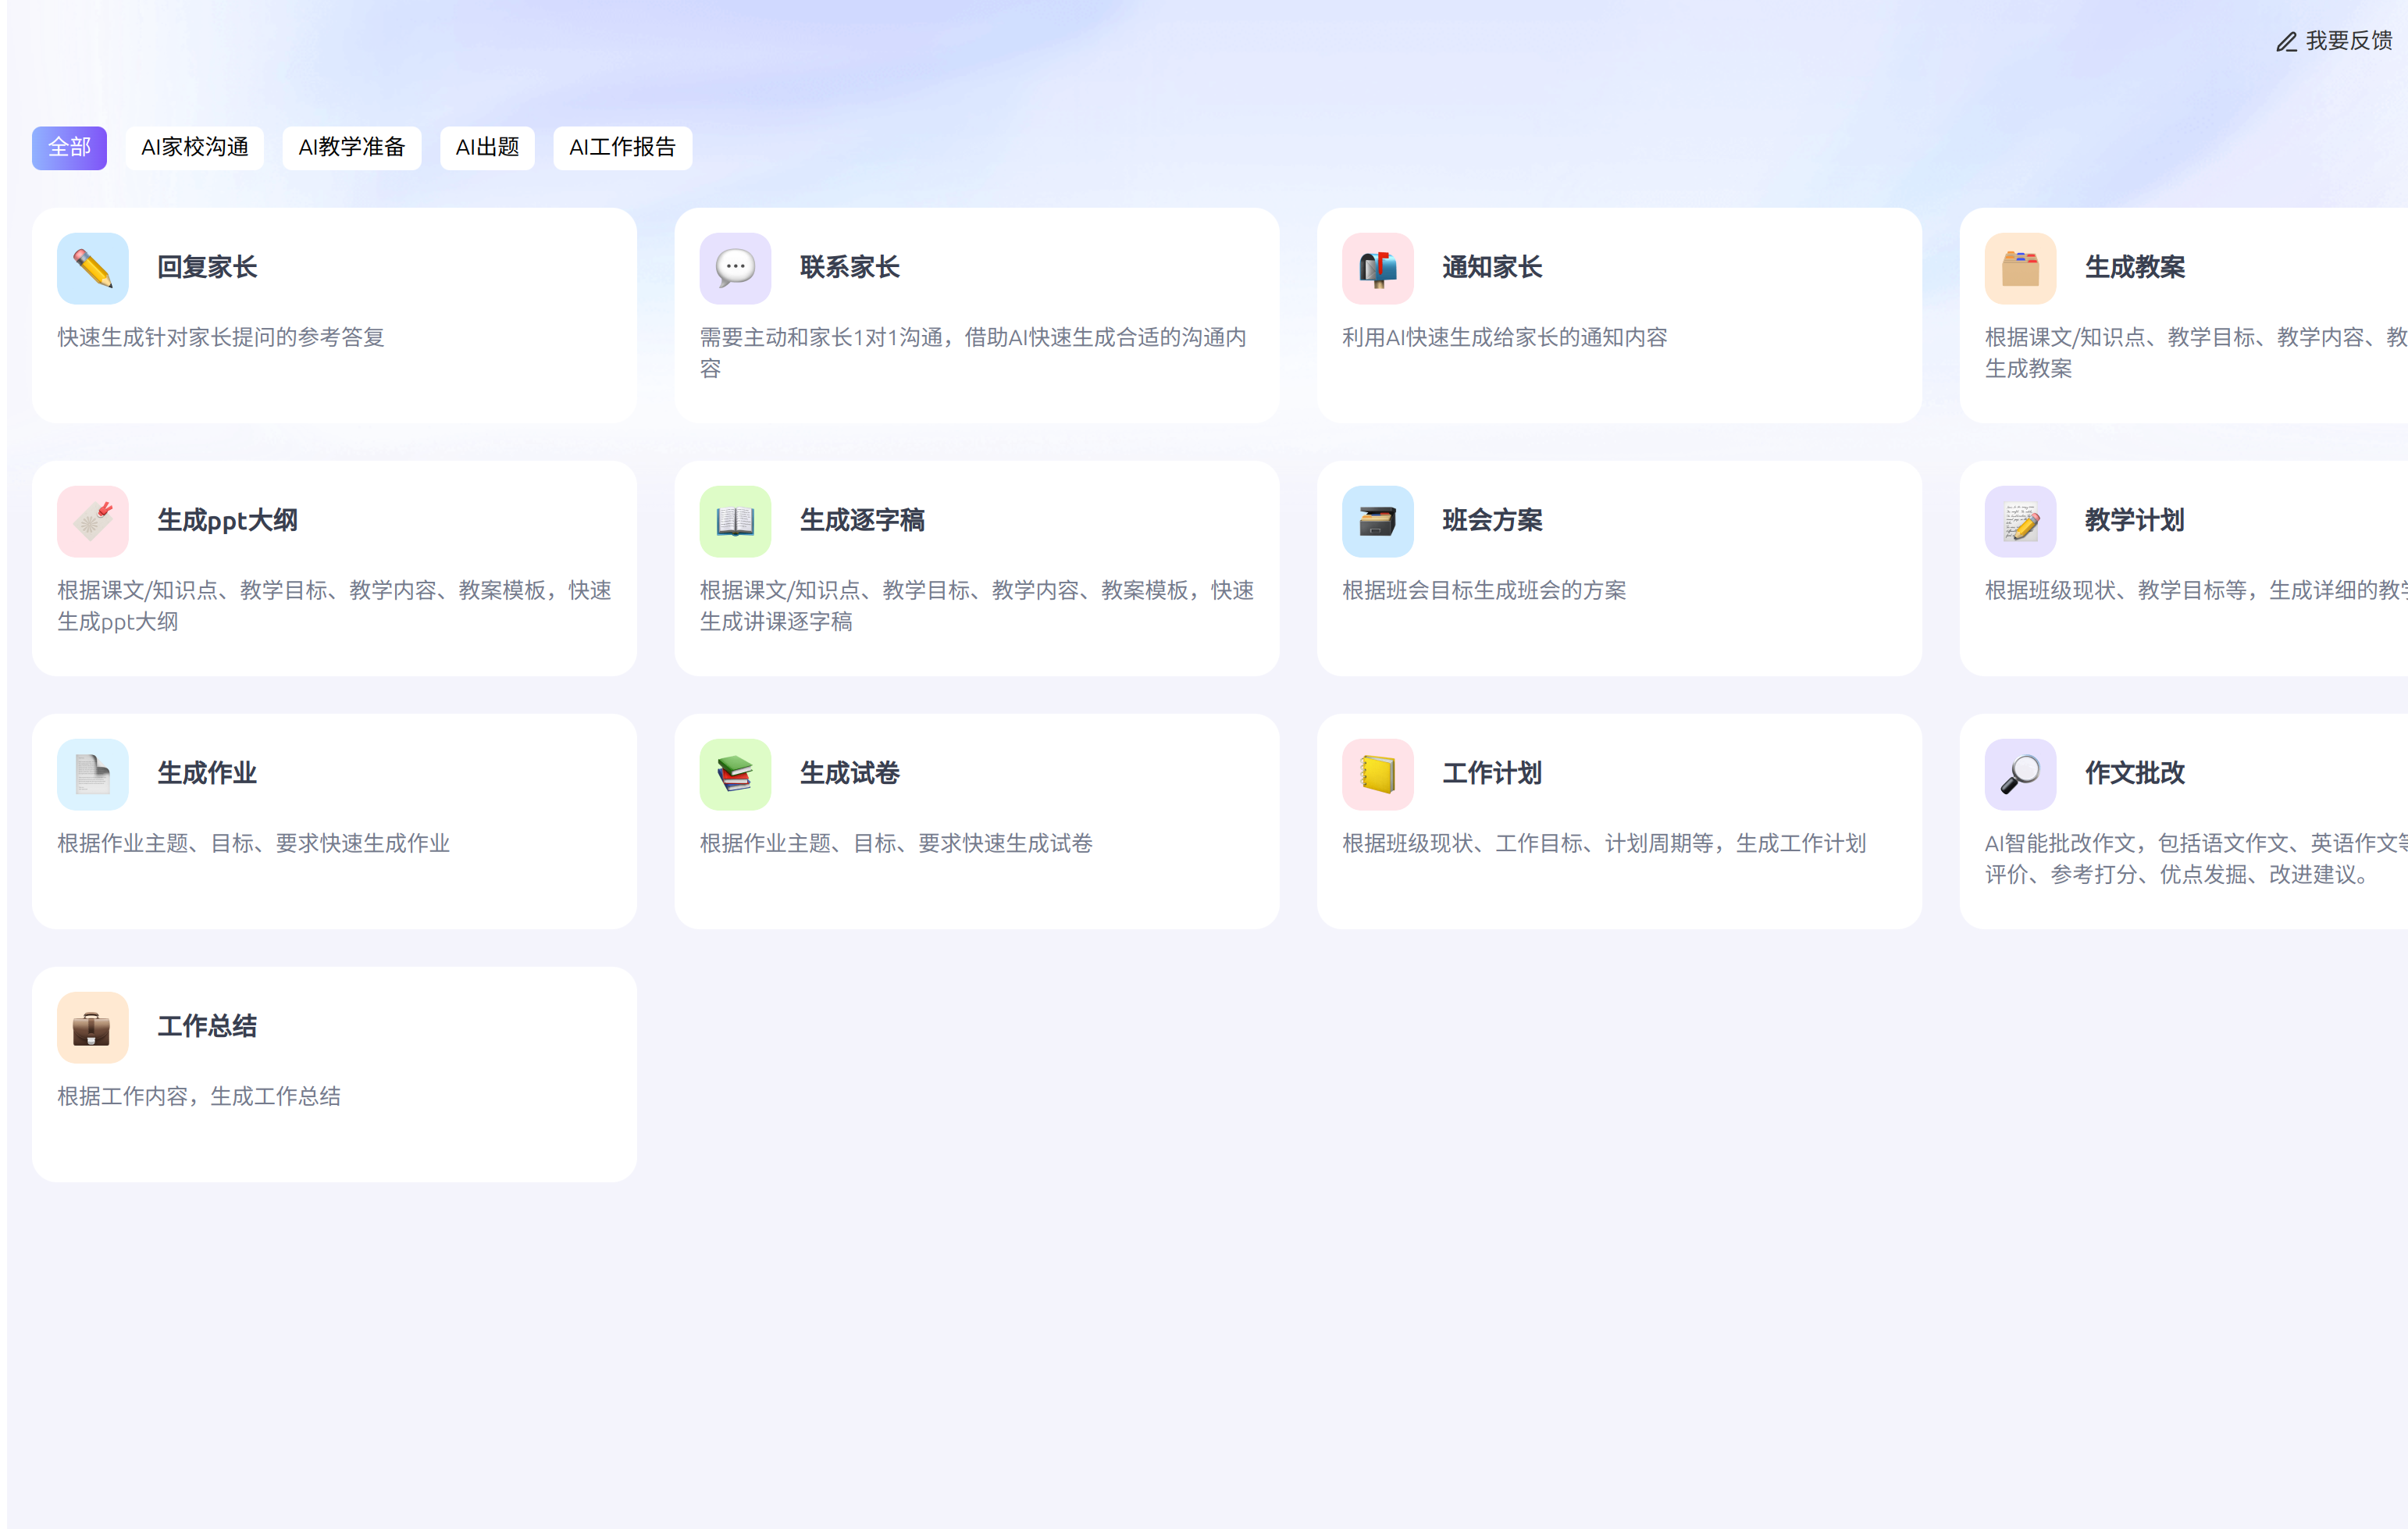Image resolution: width=2408 pixels, height=1529 pixels.
Task: Click the yellow notebook icon for 工作计划
Action: (1377, 774)
